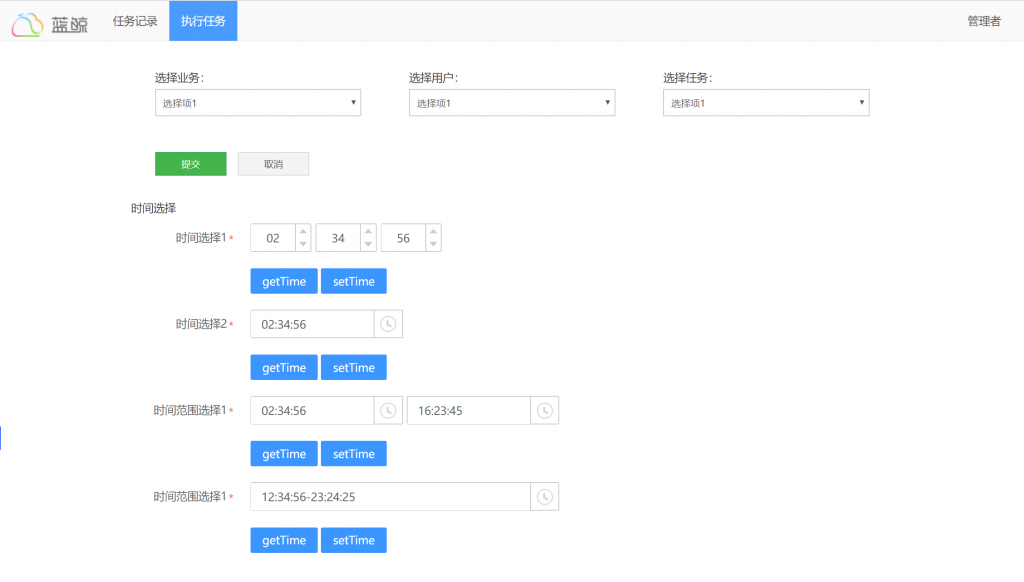Screen dimensions: 1024x582
Task: Click setTime below the 12:34:56-23:24:25 field
Action: 354,540
